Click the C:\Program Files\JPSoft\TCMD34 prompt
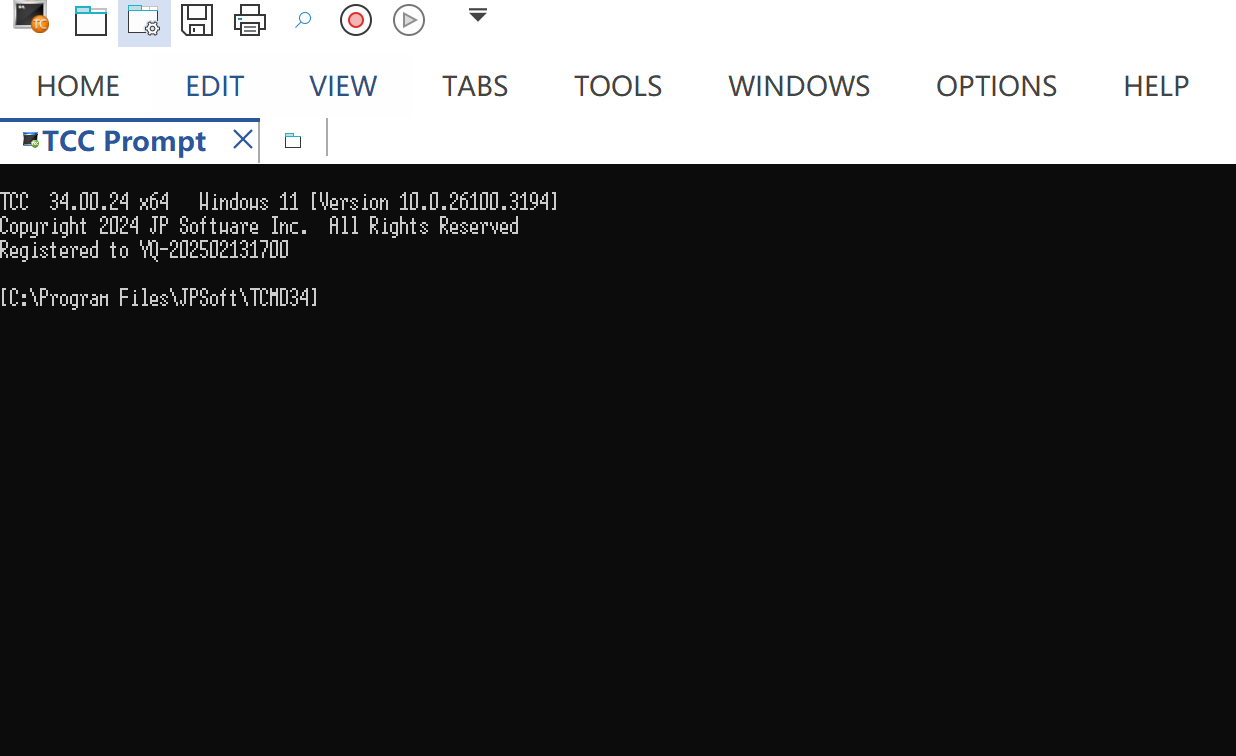 159,298
